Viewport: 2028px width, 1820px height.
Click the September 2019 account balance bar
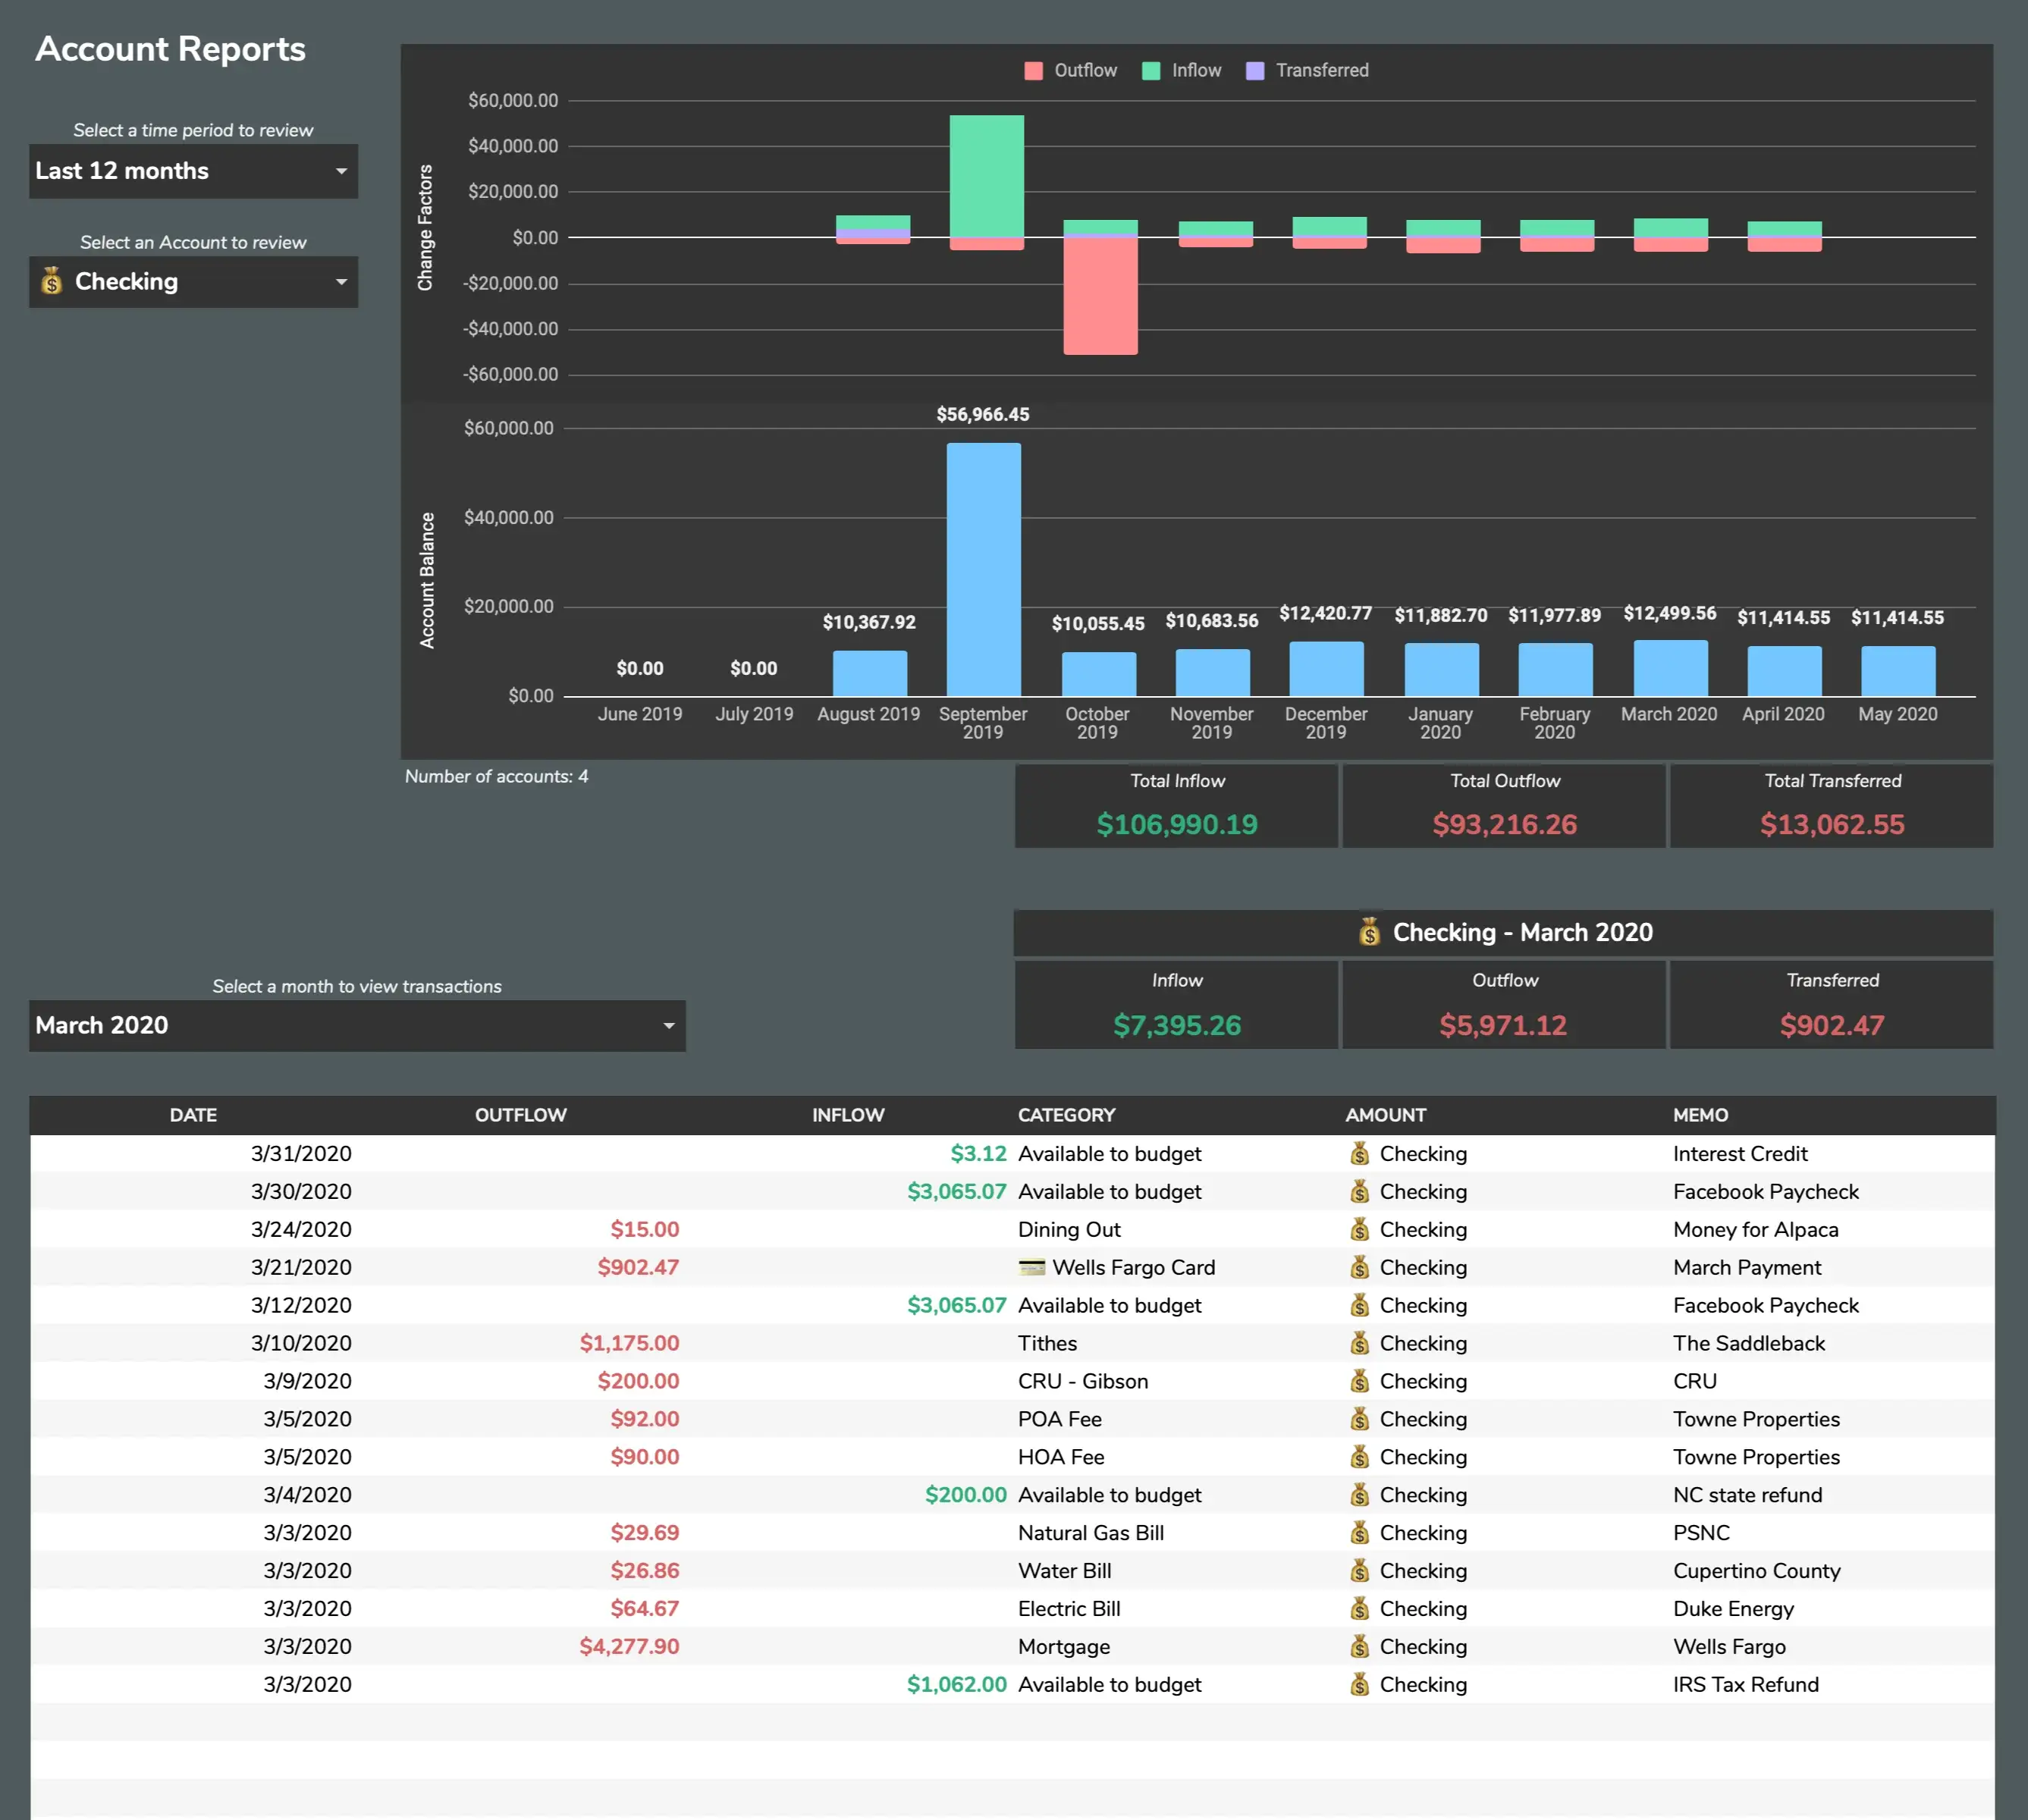point(983,569)
